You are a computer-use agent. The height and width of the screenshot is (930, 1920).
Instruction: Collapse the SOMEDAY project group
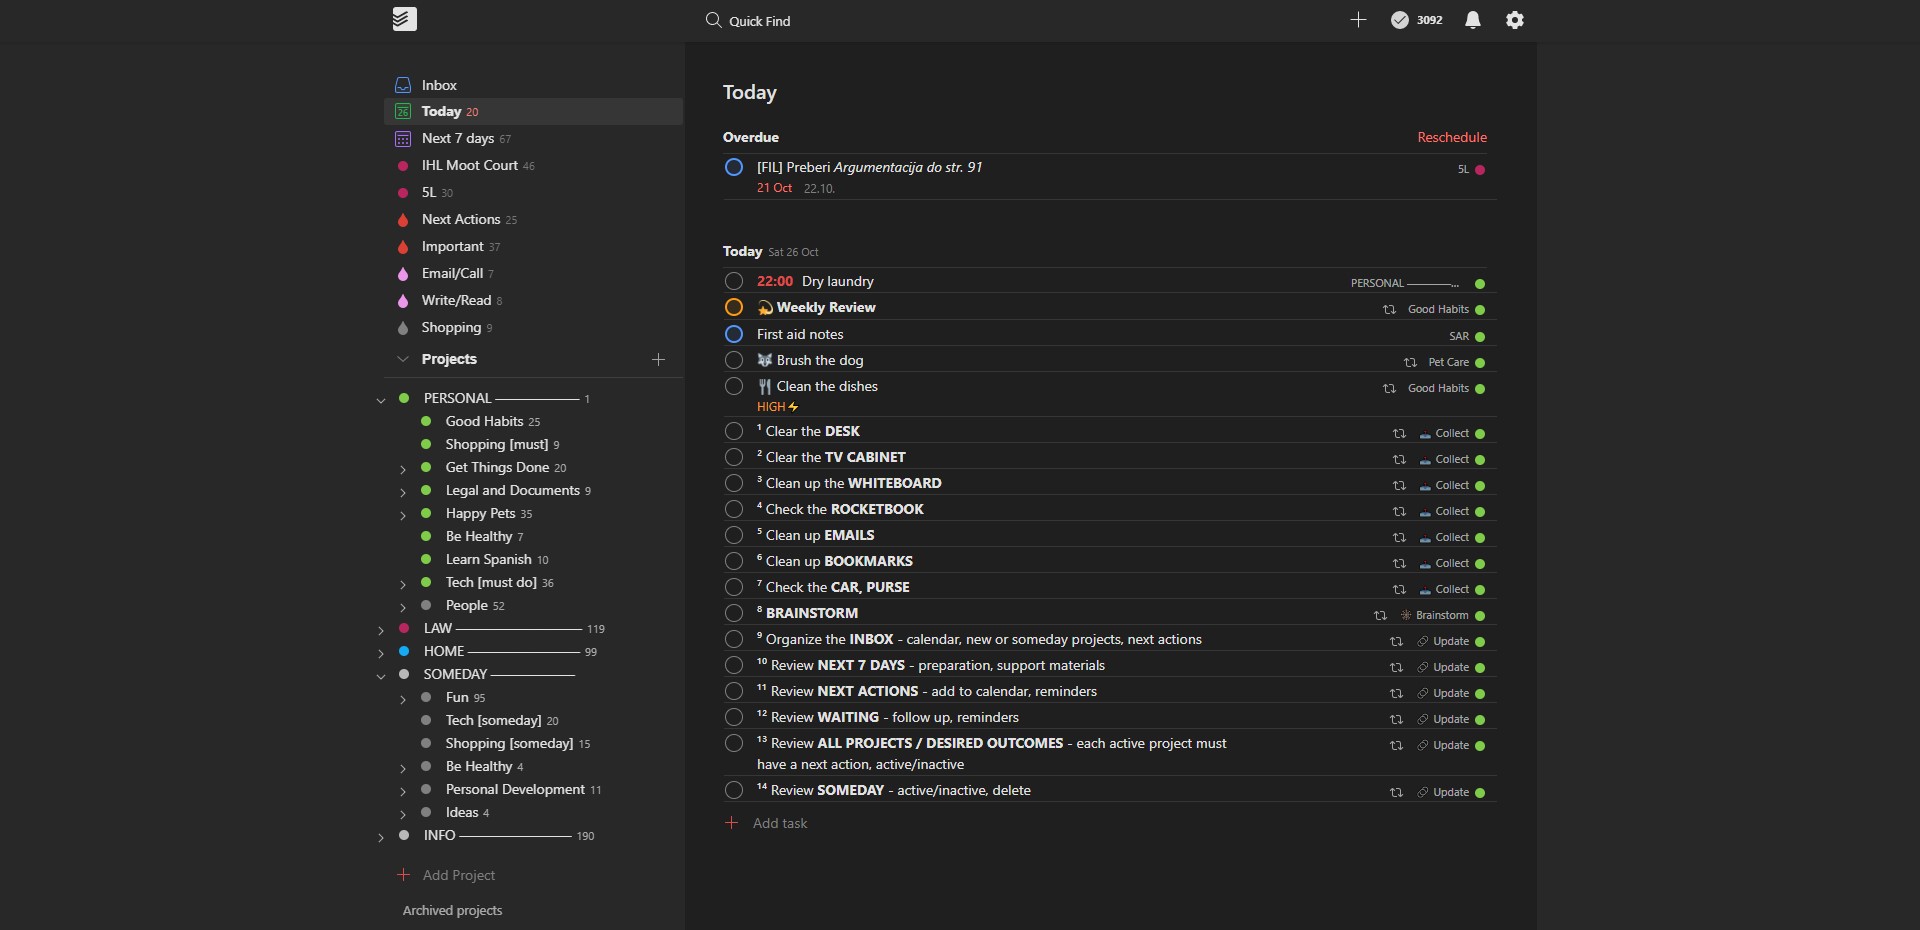click(381, 676)
